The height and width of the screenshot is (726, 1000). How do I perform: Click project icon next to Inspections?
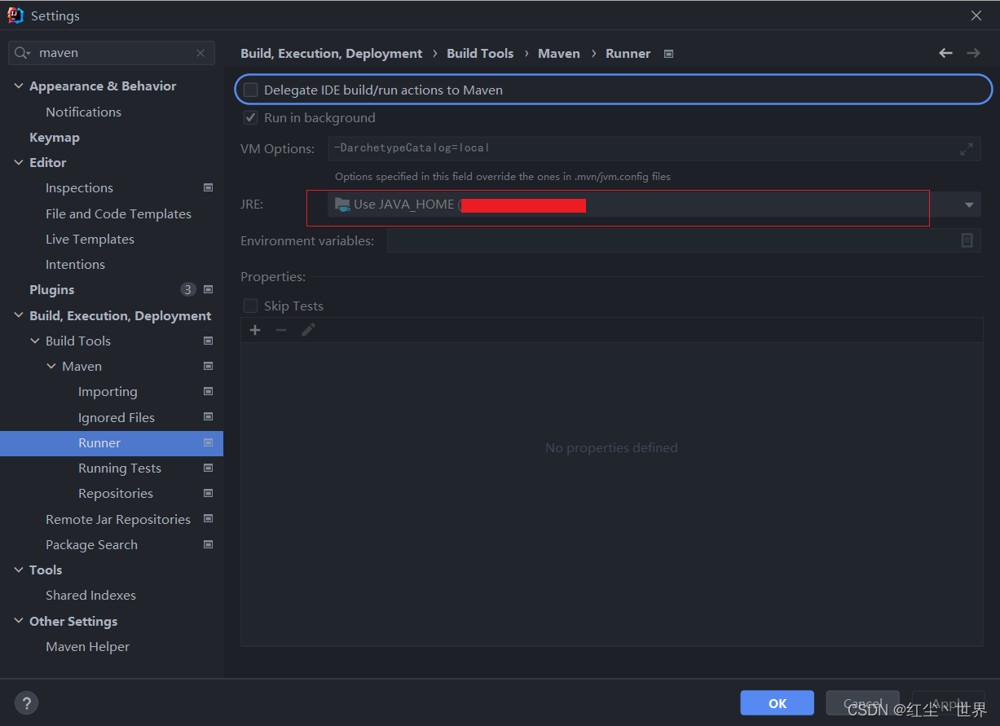(208, 188)
